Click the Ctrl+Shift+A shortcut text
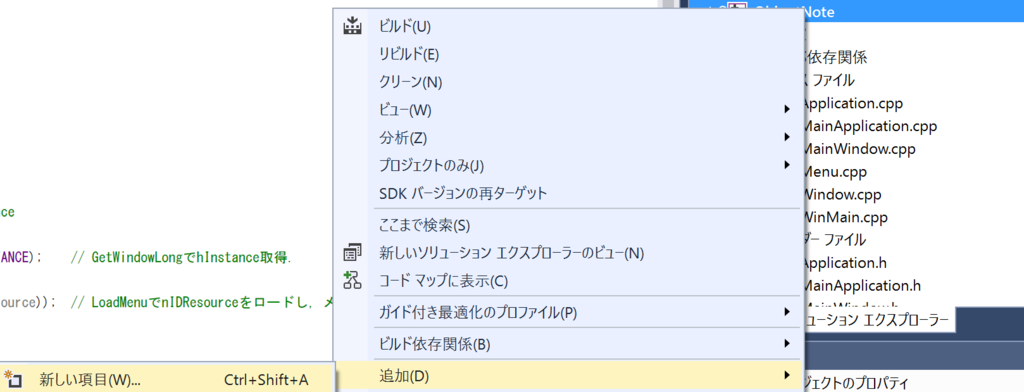 266,380
